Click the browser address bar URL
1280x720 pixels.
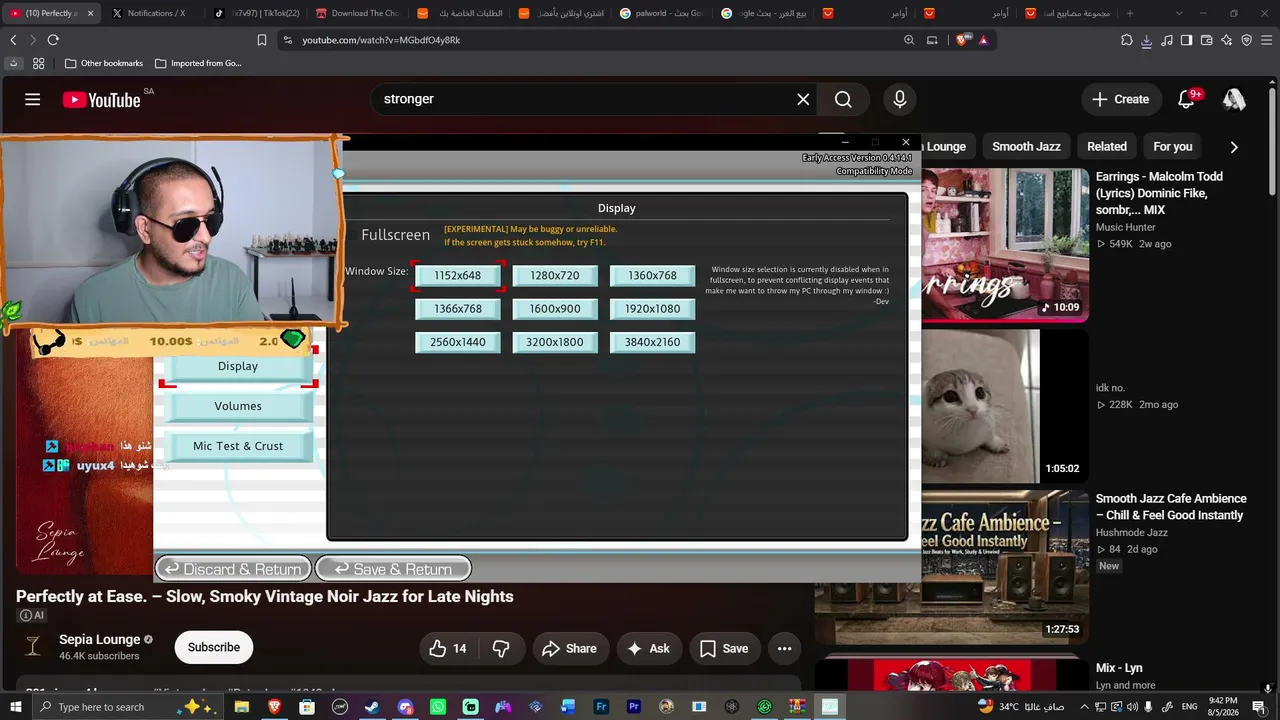coord(381,40)
